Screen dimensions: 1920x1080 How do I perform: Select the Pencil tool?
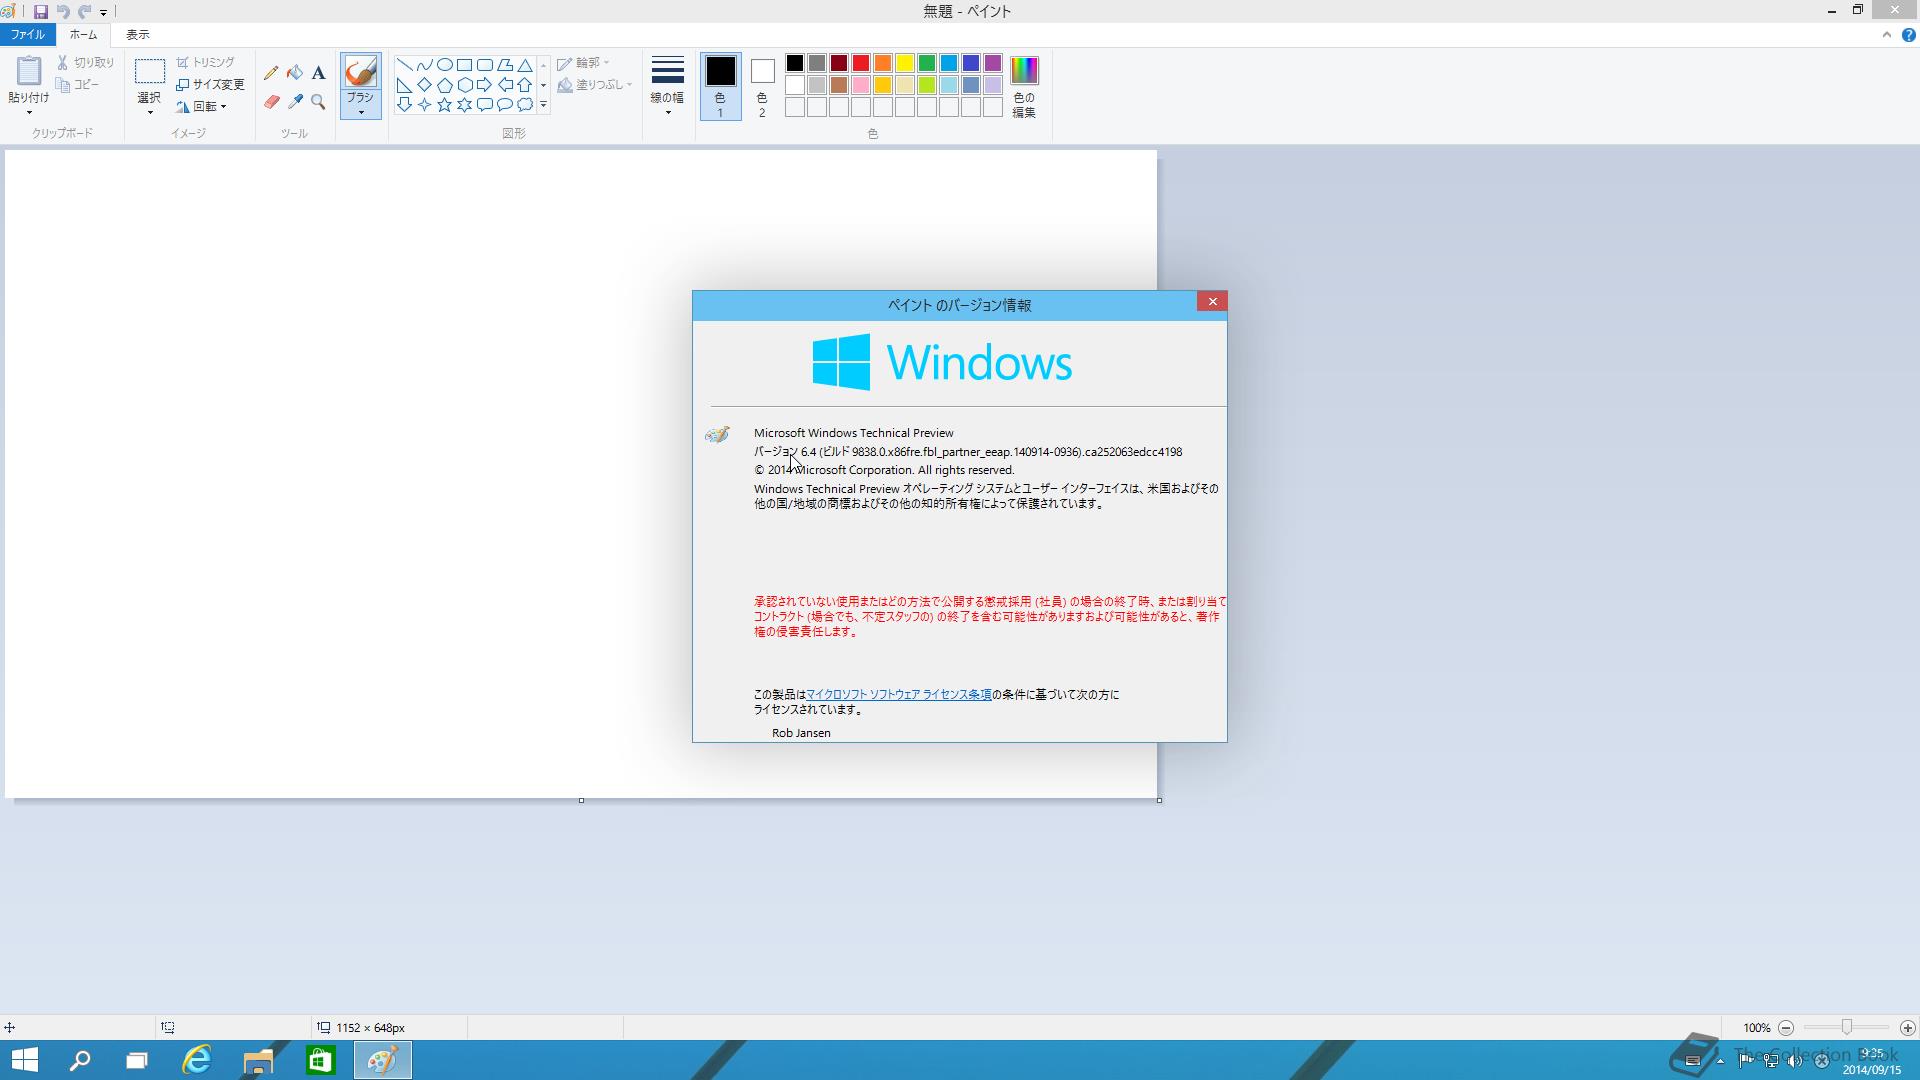point(271,73)
